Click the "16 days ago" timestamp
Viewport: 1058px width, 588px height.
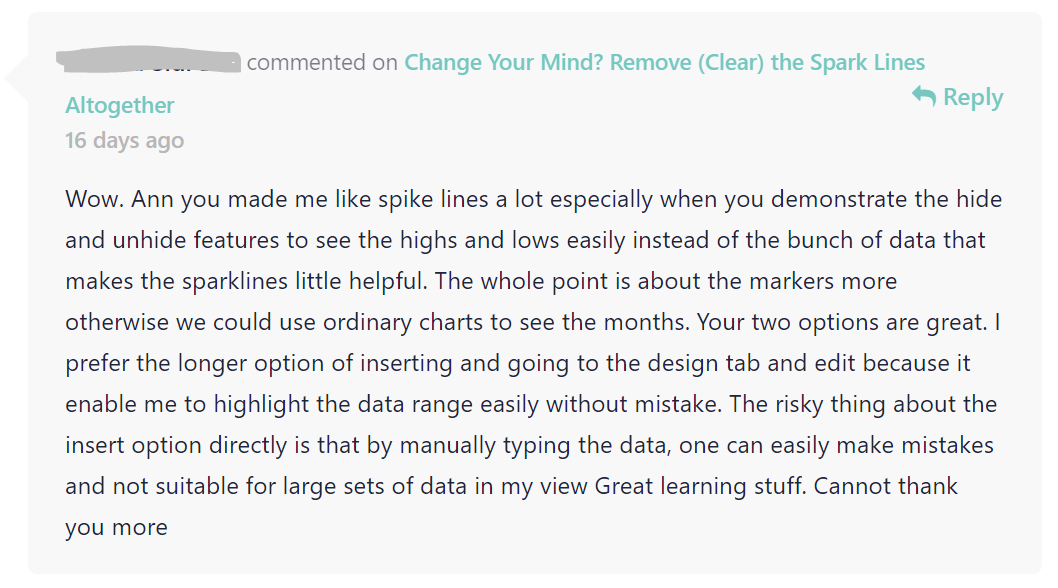[x=124, y=140]
